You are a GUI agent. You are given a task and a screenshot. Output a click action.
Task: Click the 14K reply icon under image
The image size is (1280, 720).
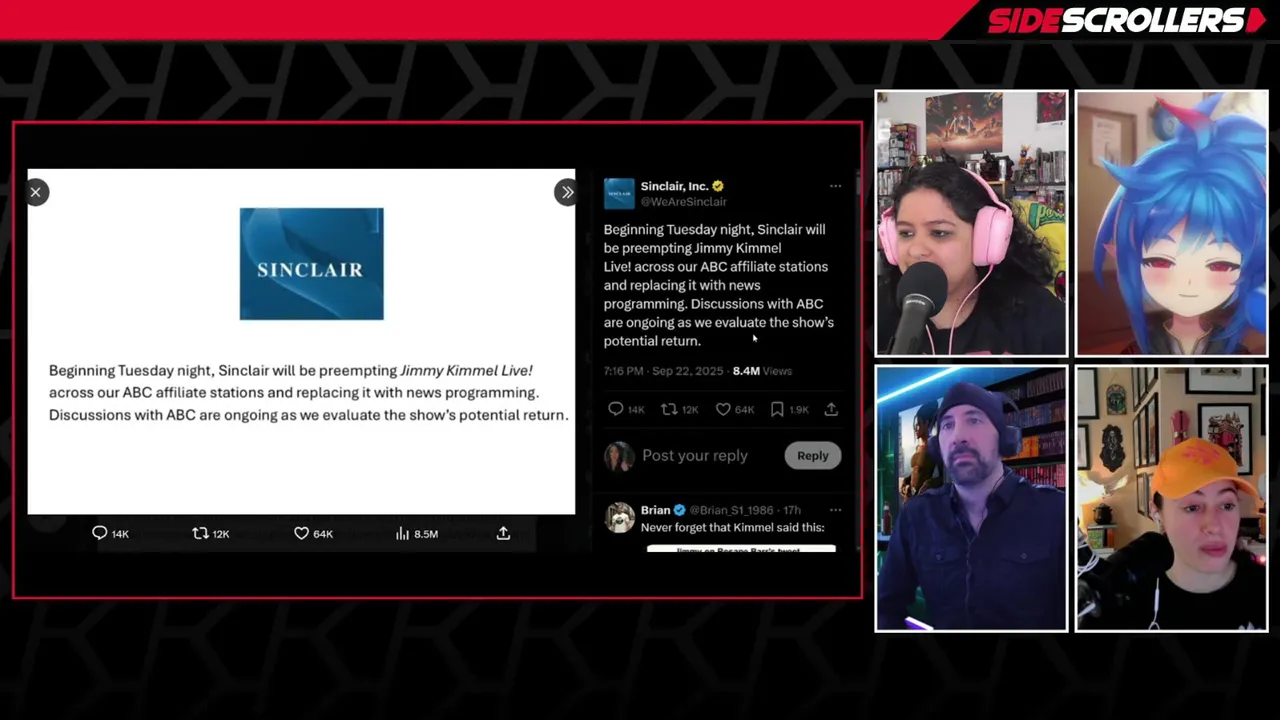(99, 534)
